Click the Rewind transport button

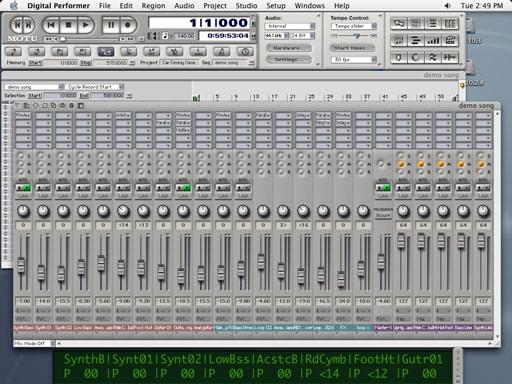click(50, 25)
